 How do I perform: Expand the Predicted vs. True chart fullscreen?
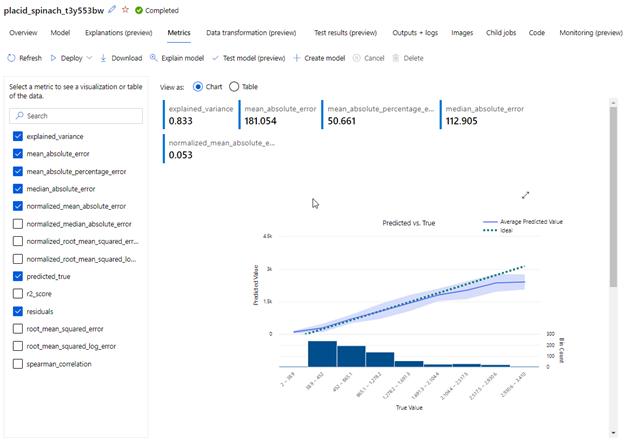point(526,195)
